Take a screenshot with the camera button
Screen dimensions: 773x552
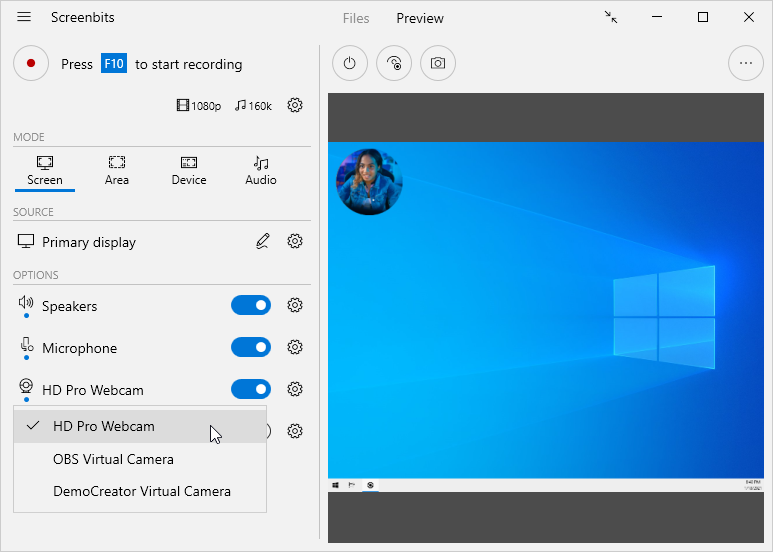[x=438, y=63]
